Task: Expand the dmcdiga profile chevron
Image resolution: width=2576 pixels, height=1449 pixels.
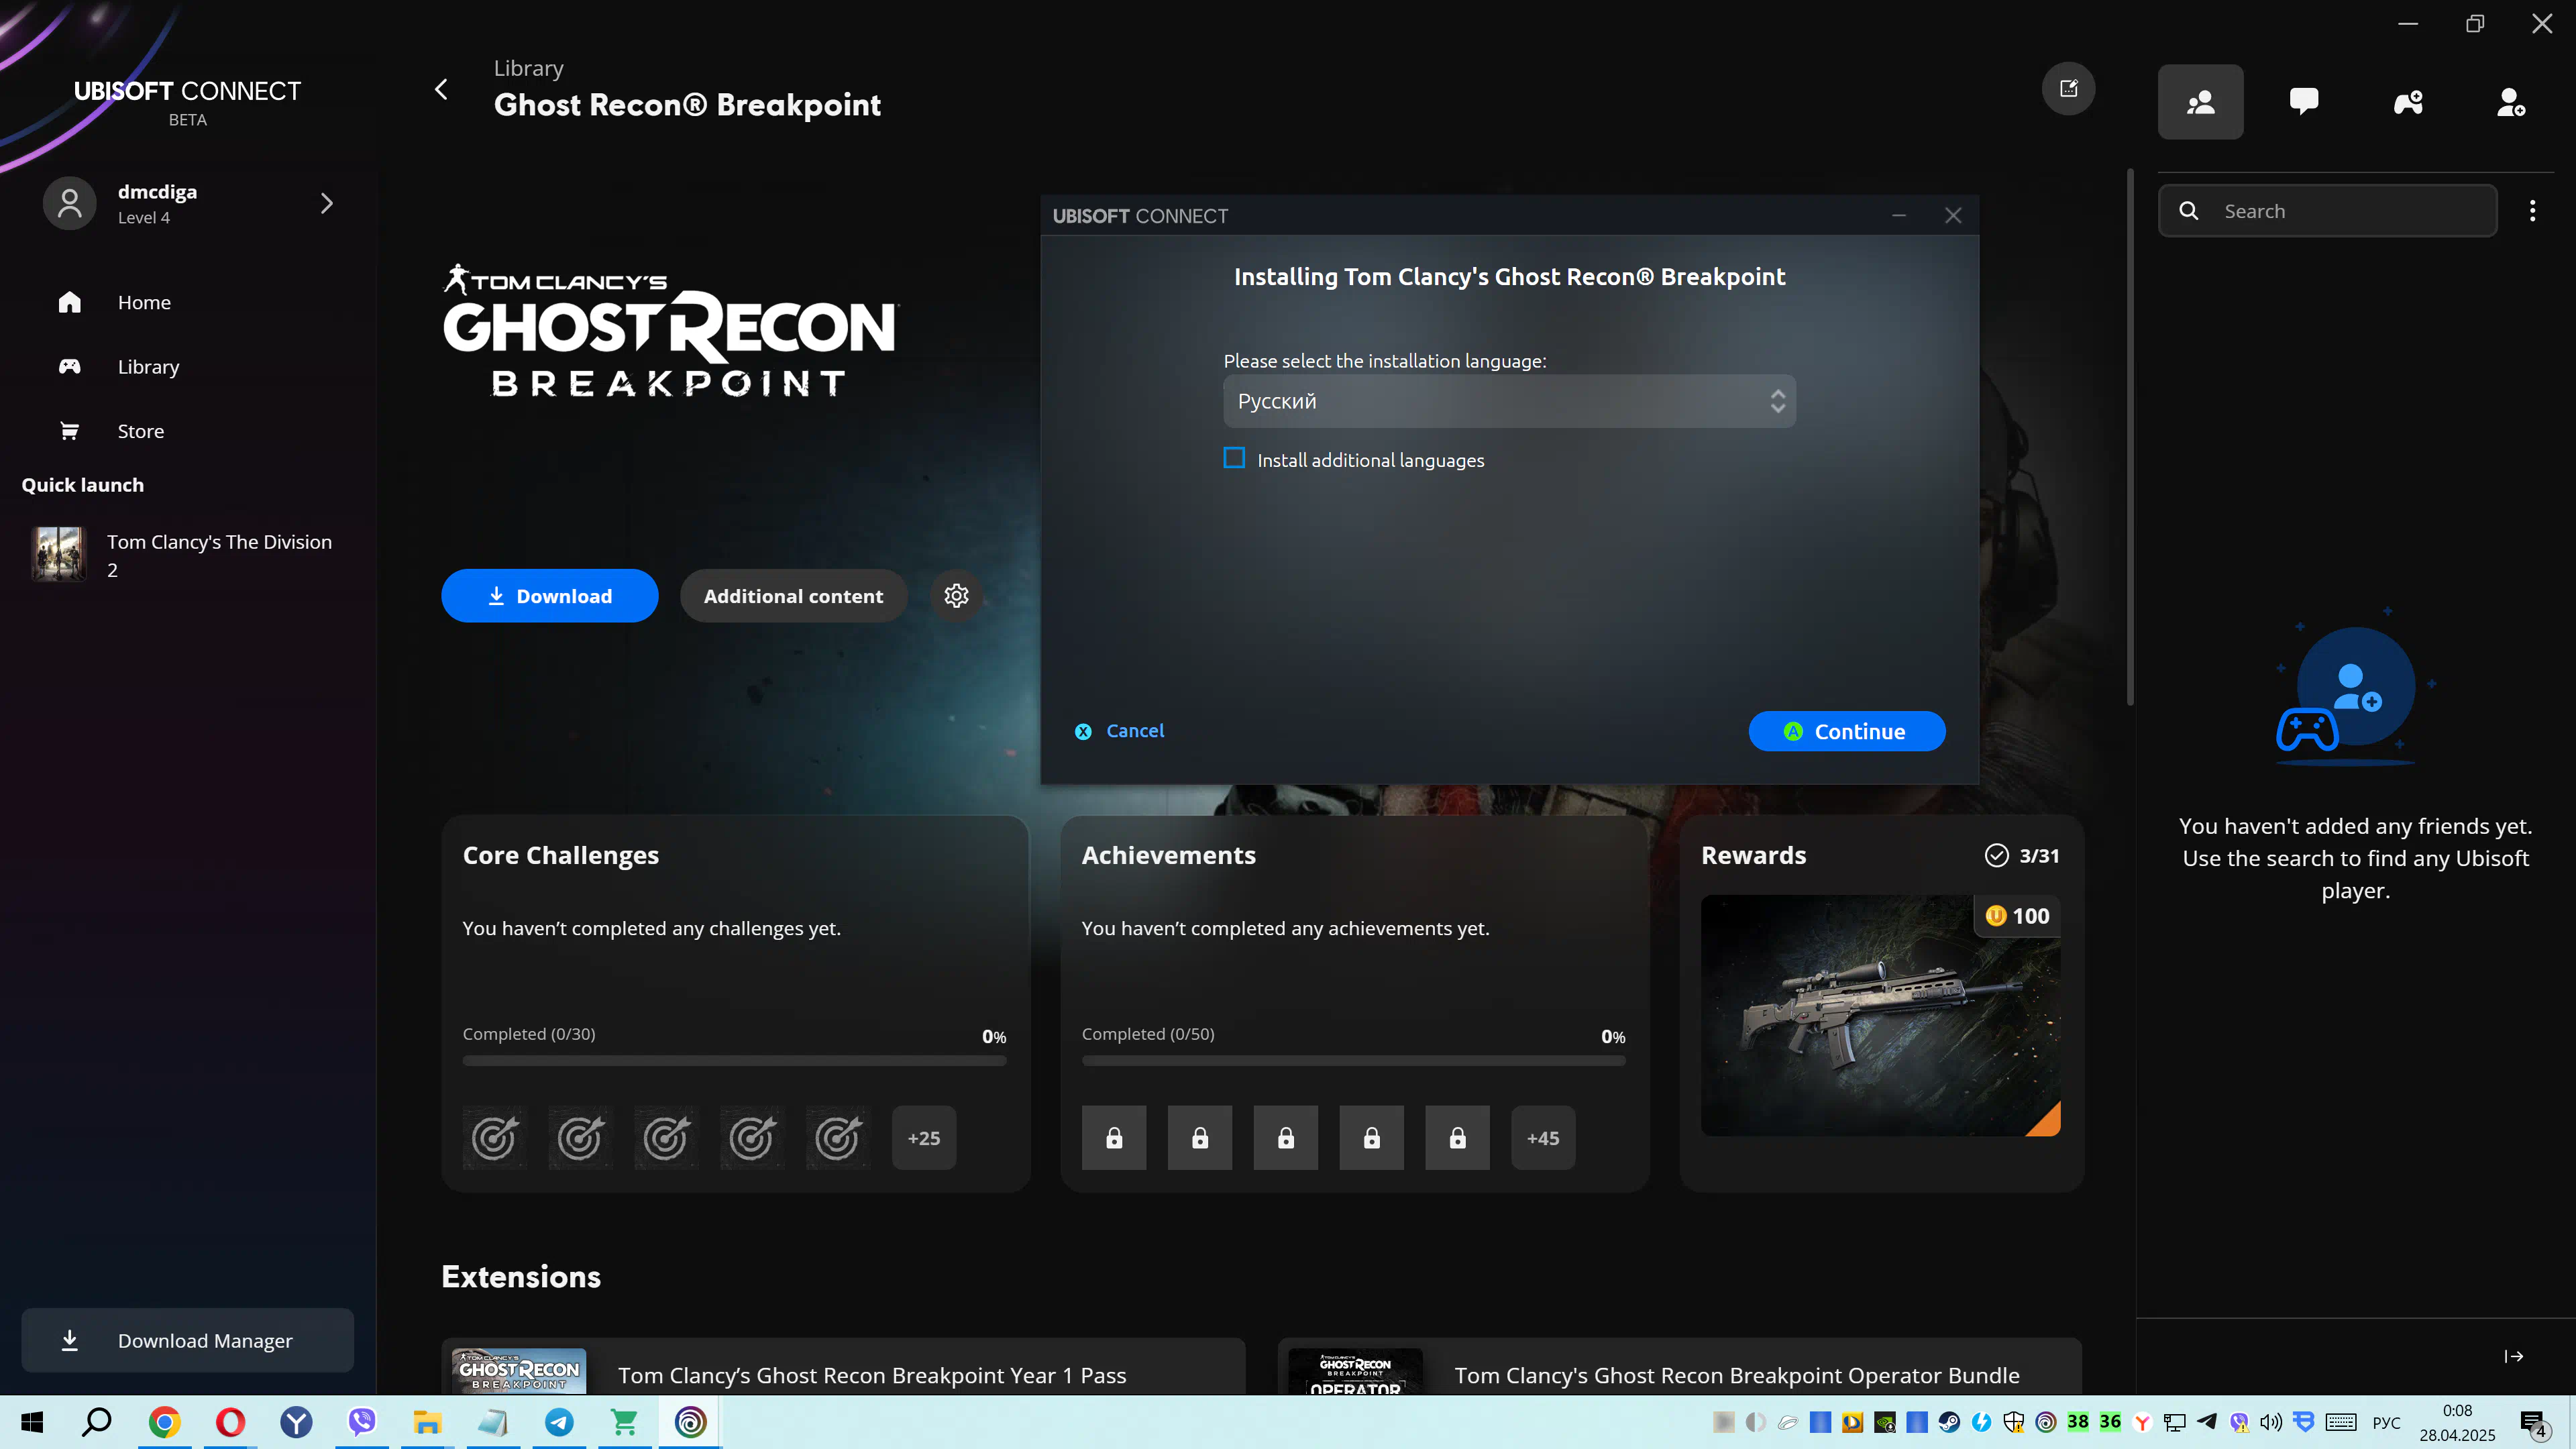Action: (327, 203)
